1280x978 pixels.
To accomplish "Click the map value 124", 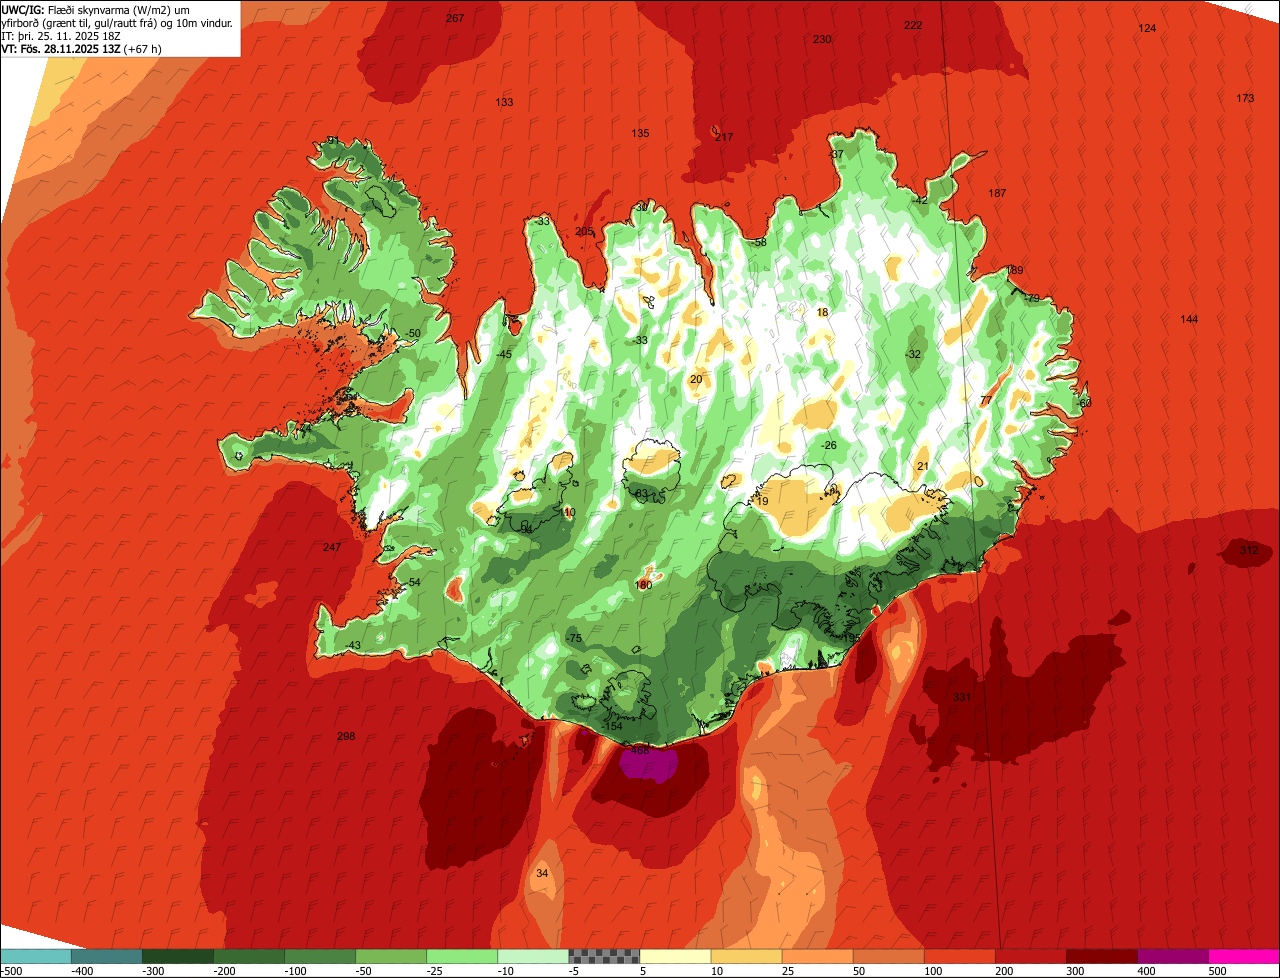I will (1147, 28).
